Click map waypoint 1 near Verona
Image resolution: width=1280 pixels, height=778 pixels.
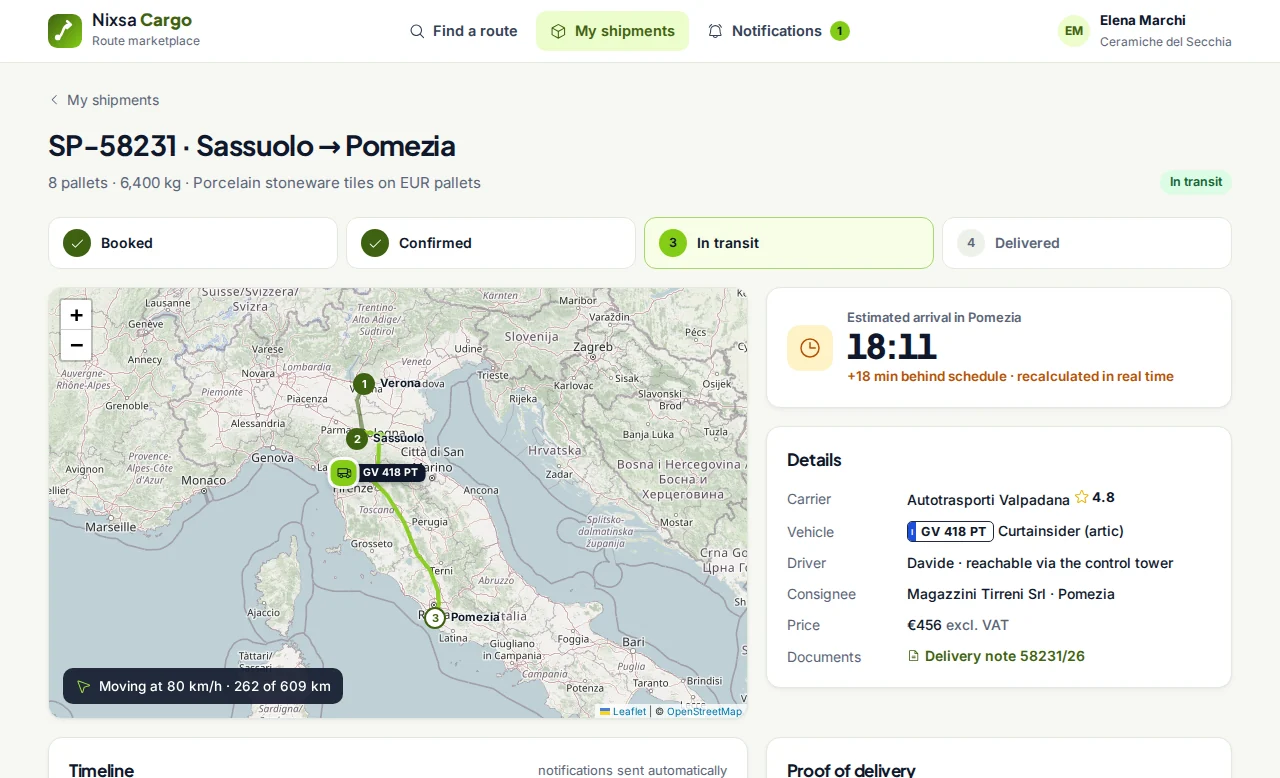click(364, 384)
